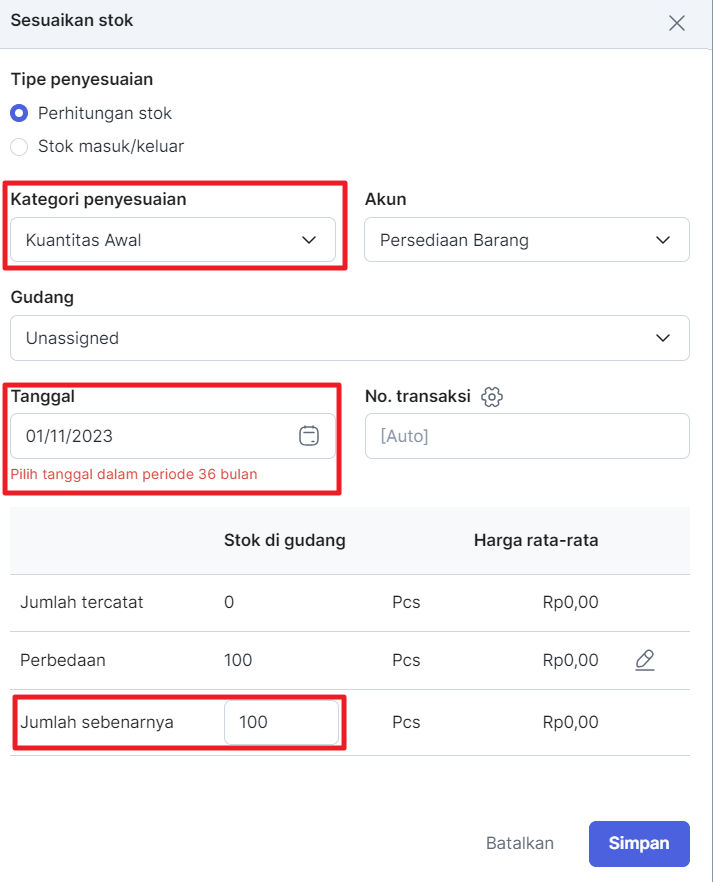713x882 pixels.
Task: Focus the Tanggal date input 01/11/2023
Action: 173,436
